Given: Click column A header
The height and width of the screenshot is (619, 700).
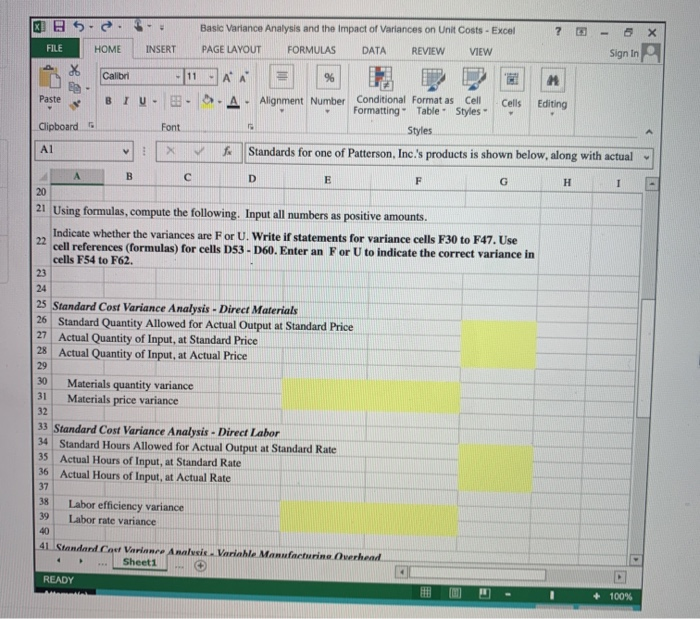Looking at the screenshot, I should 77,176.
